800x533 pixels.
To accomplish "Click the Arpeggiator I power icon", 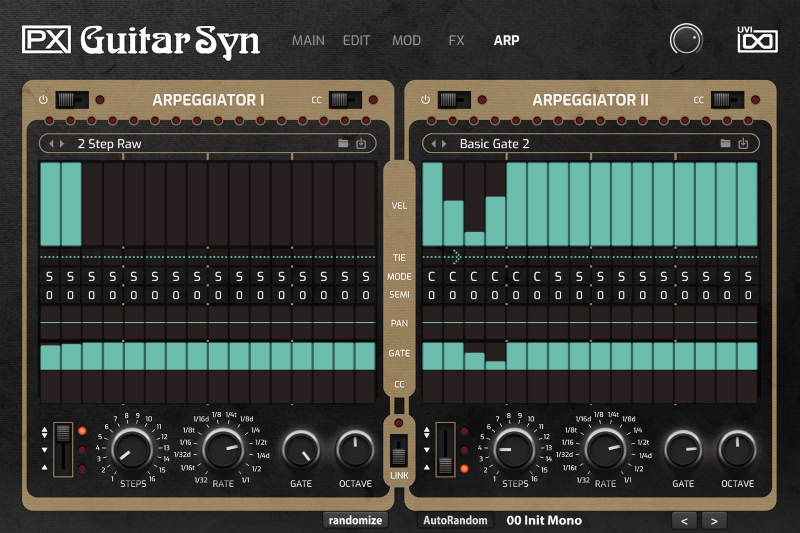I will coord(43,99).
